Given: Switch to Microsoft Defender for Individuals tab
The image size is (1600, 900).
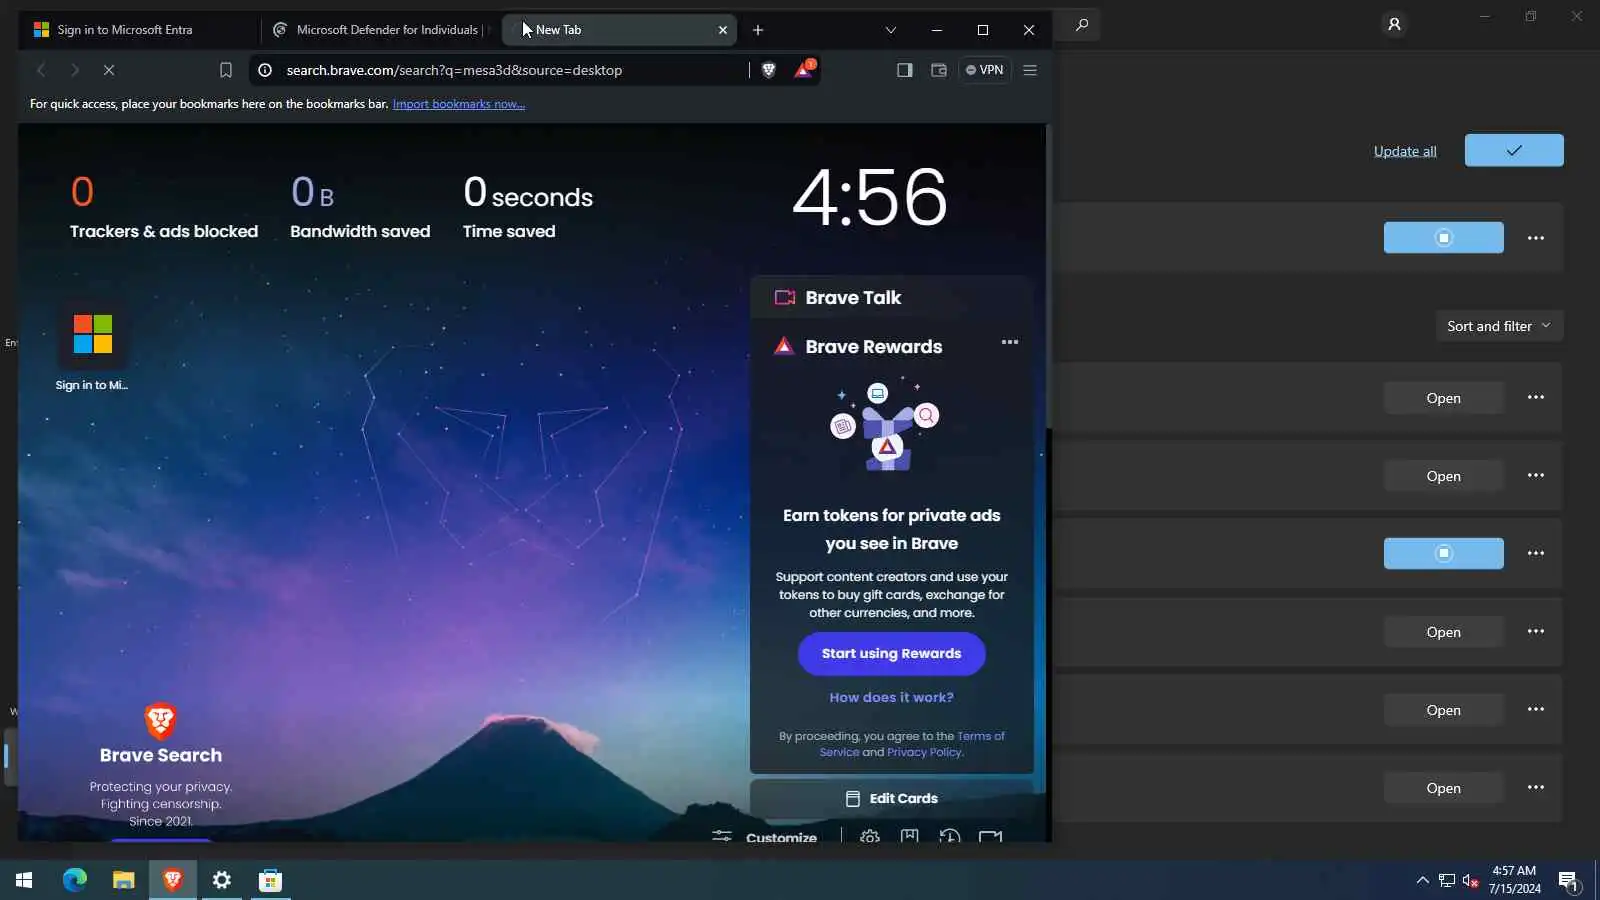Looking at the screenshot, I should click(x=380, y=30).
